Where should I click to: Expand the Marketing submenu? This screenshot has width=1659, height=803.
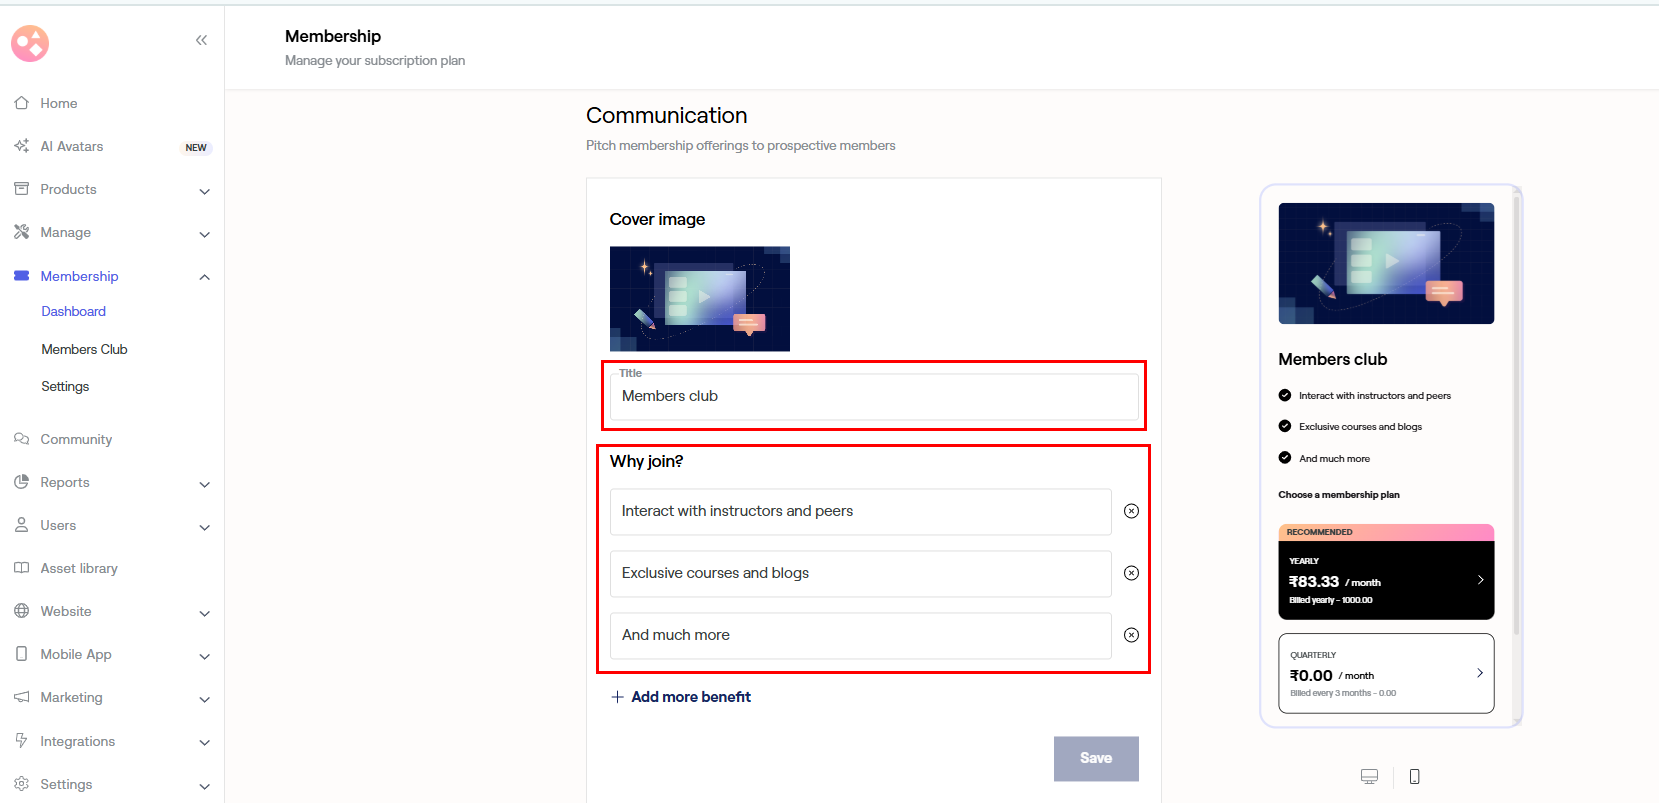click(204, 699)
